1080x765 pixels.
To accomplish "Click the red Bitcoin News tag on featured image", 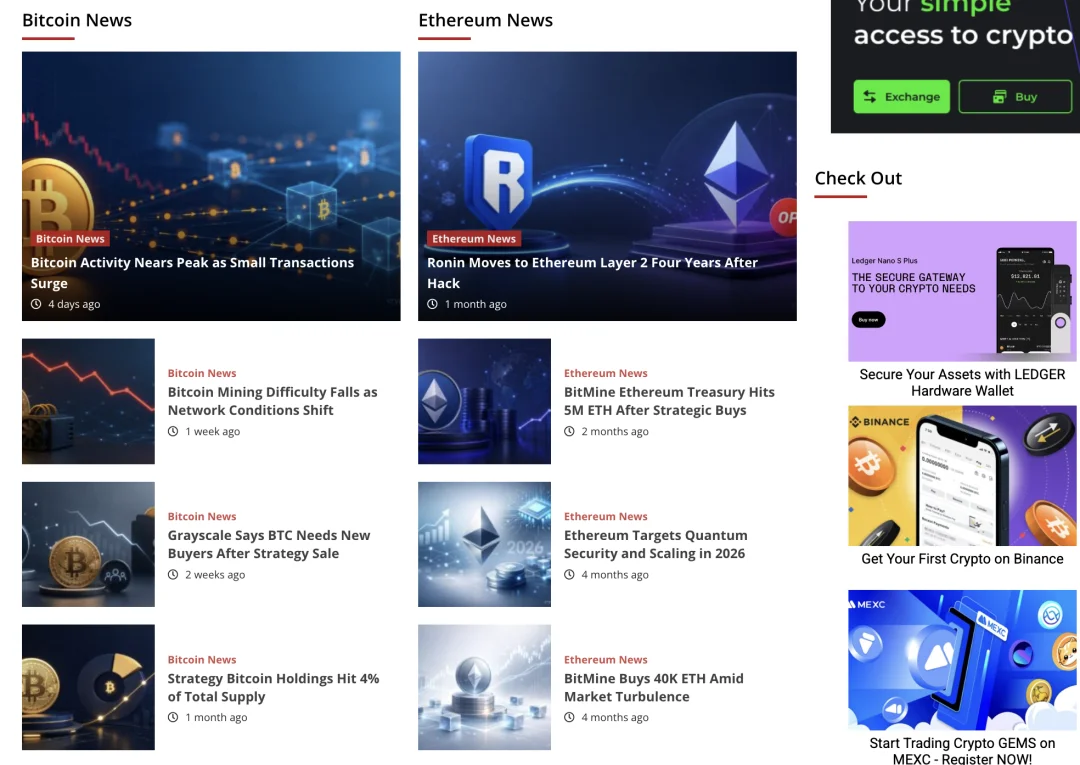I will tap(70, 238).
